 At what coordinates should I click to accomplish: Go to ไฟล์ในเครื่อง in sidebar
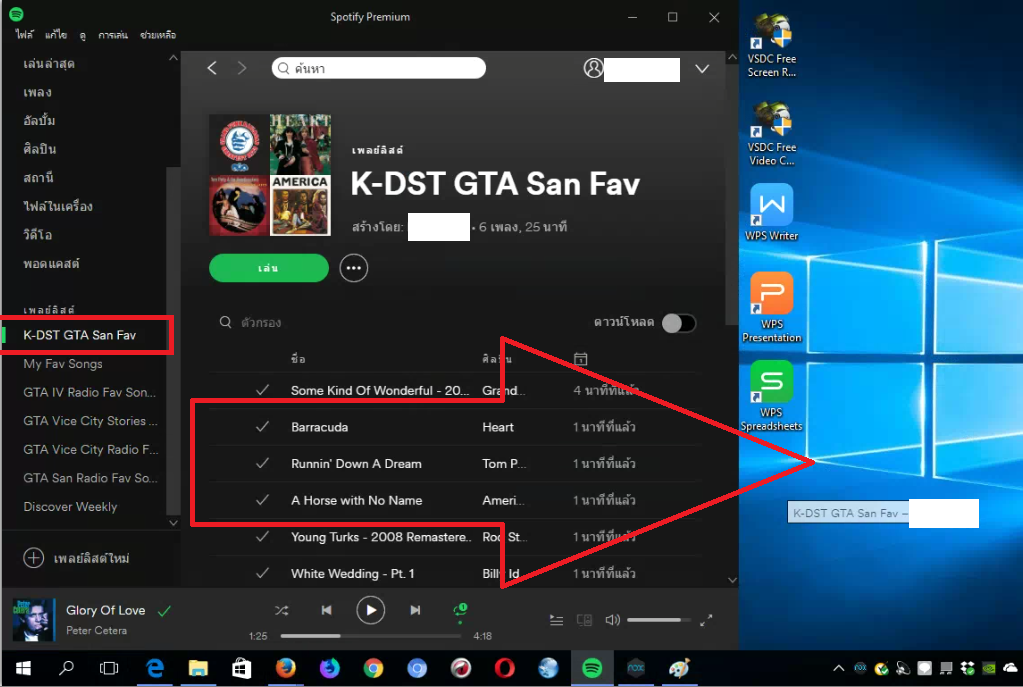coord(58,206)
